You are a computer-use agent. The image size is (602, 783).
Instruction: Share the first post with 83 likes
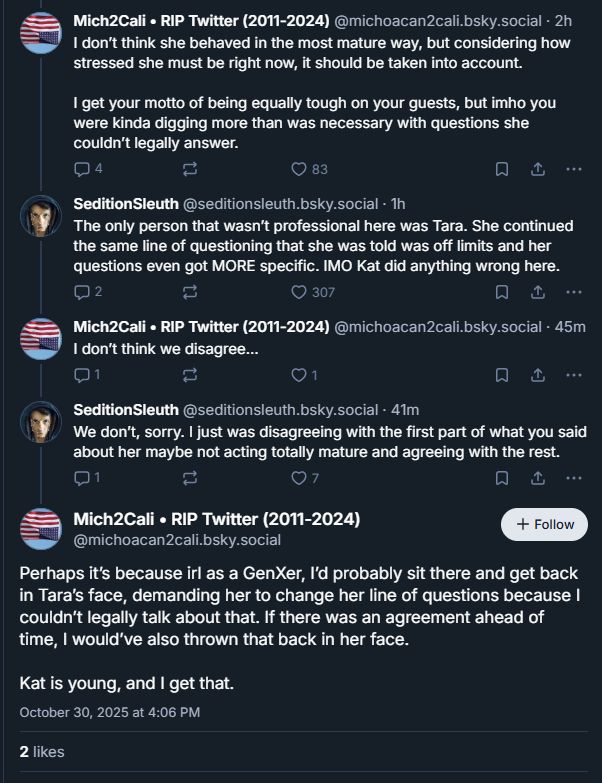pos(537,169)
